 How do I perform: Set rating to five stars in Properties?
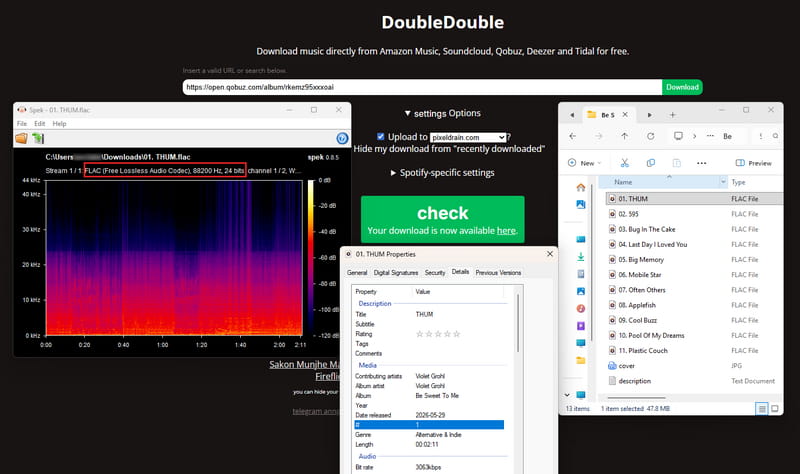457,334
